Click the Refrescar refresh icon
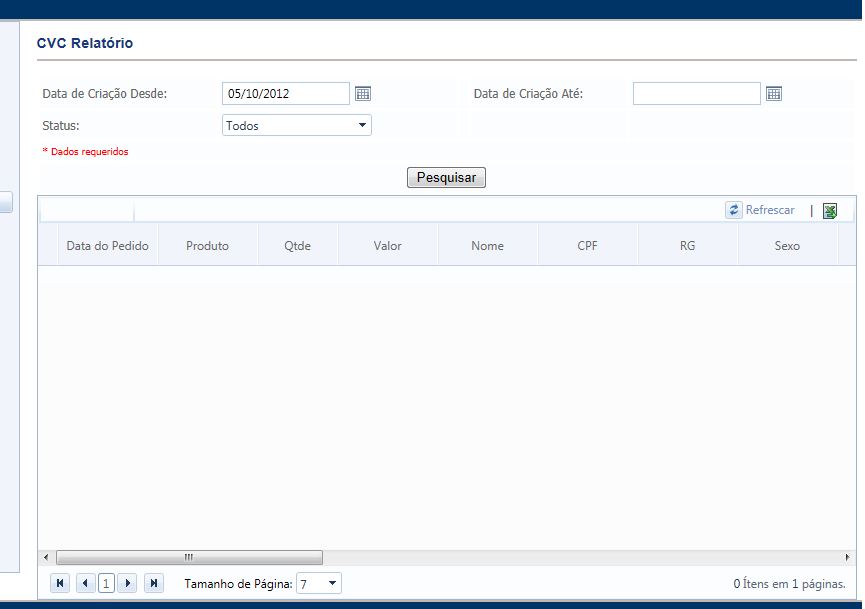Viewport: 865px width, 609px height. (x=733, y=210)
